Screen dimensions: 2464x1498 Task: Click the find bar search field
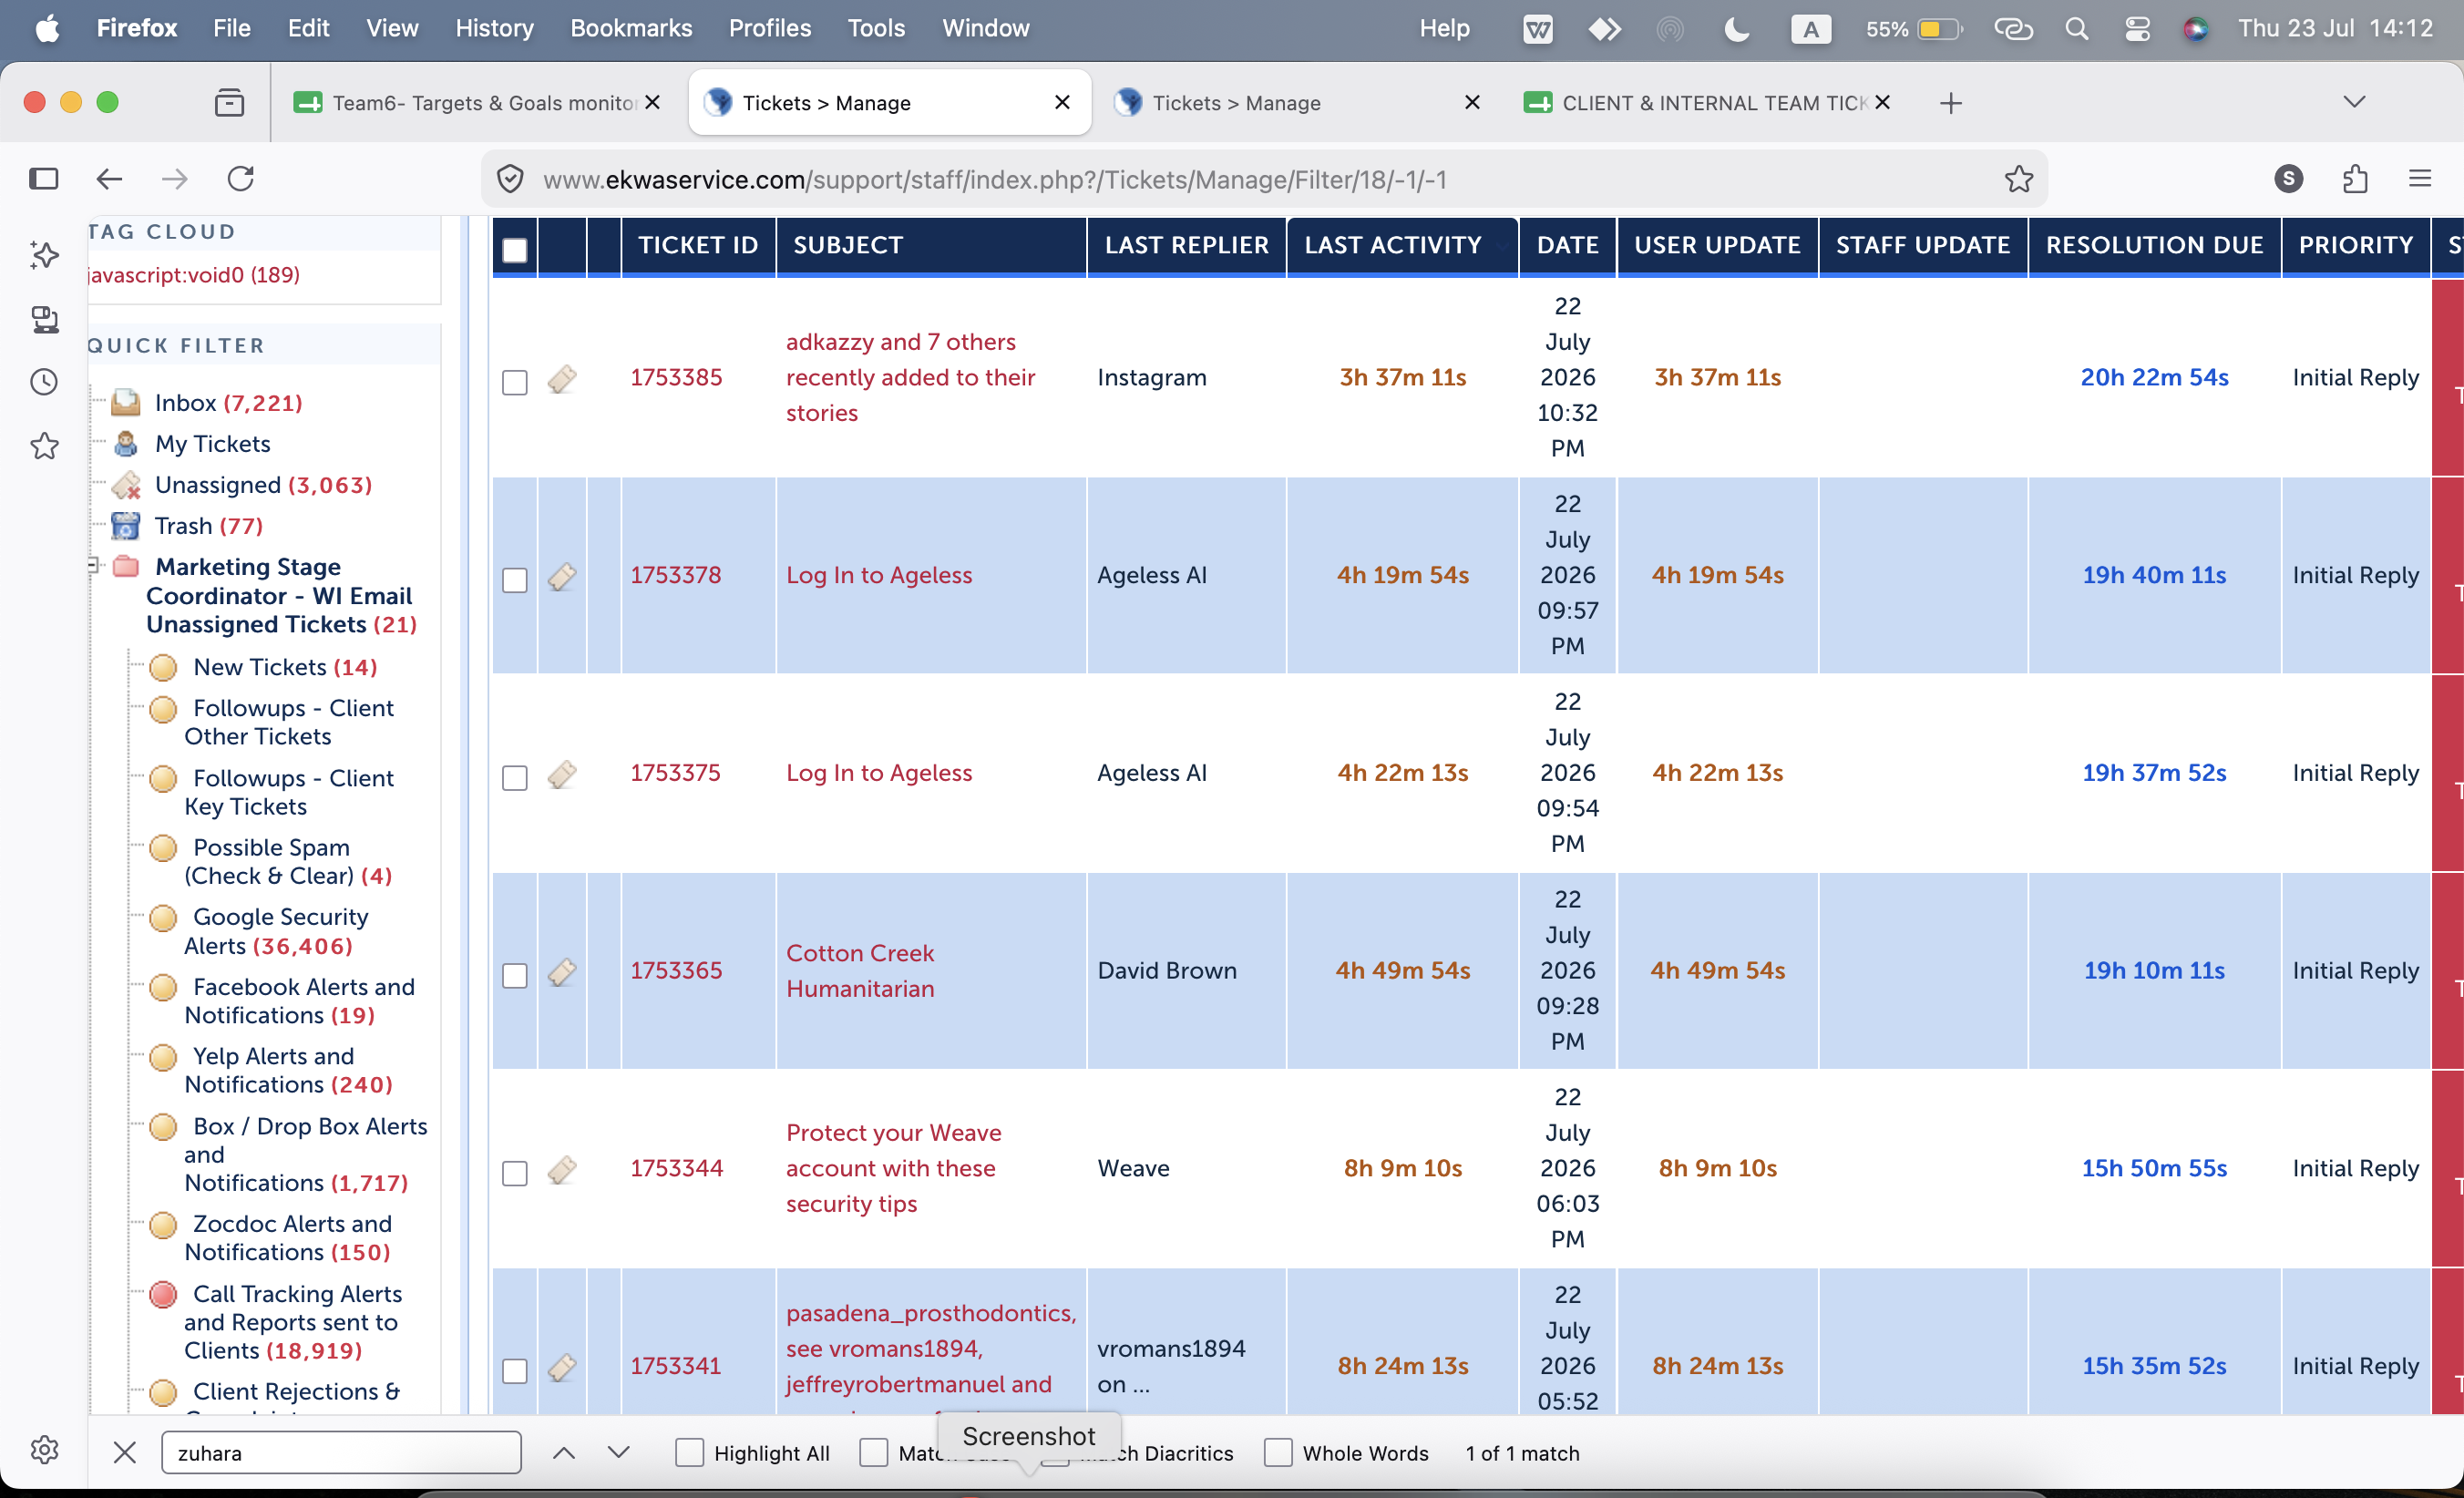pyautogui.click(x=341, y=1452)
